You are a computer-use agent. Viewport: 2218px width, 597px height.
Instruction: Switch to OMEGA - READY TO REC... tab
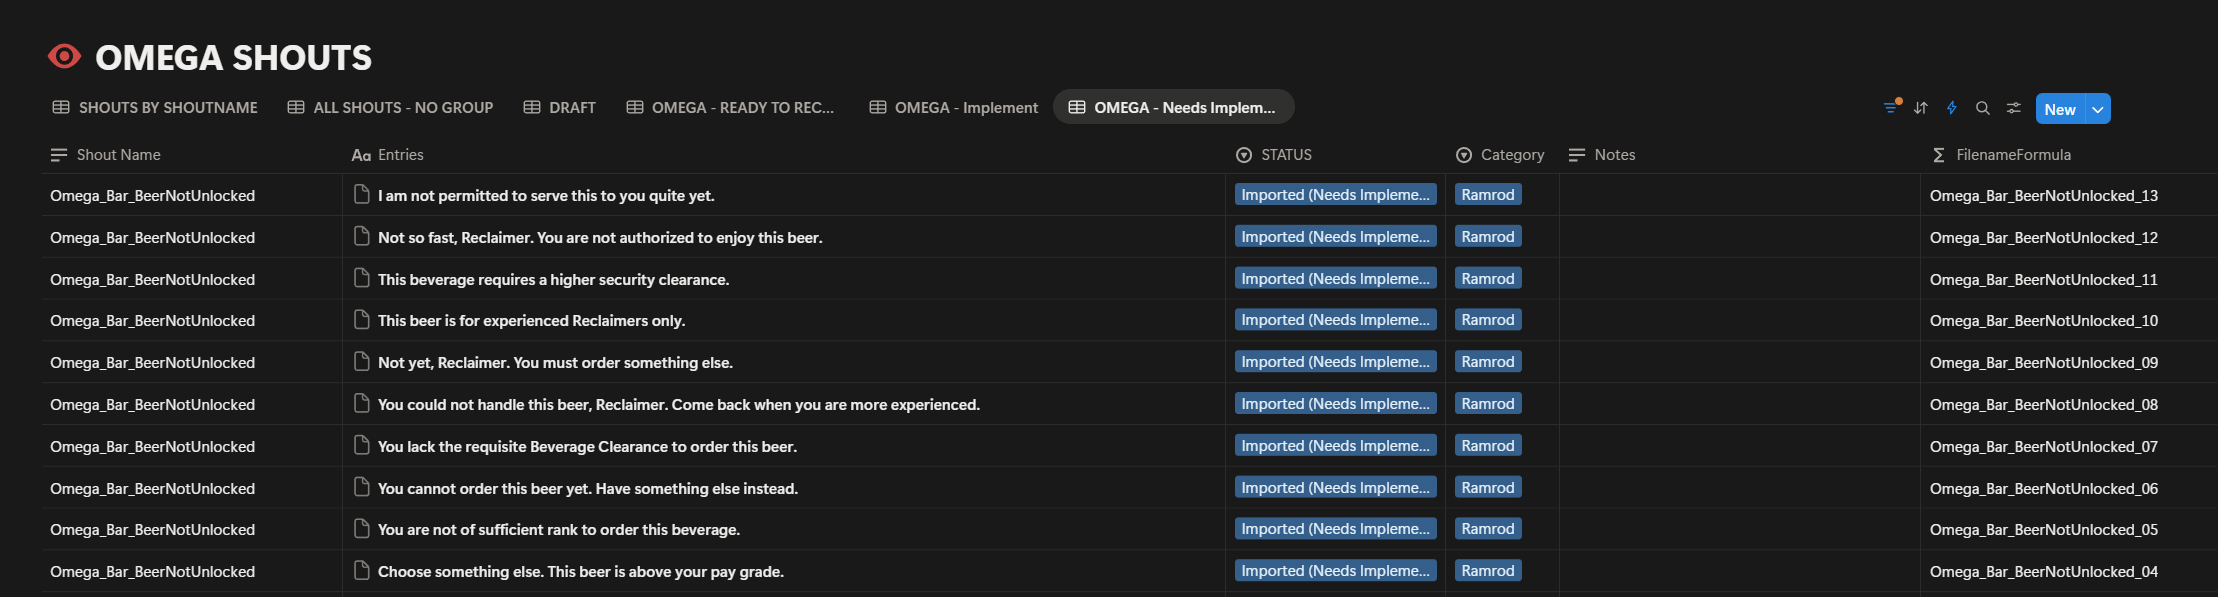(x=730, y=107)
